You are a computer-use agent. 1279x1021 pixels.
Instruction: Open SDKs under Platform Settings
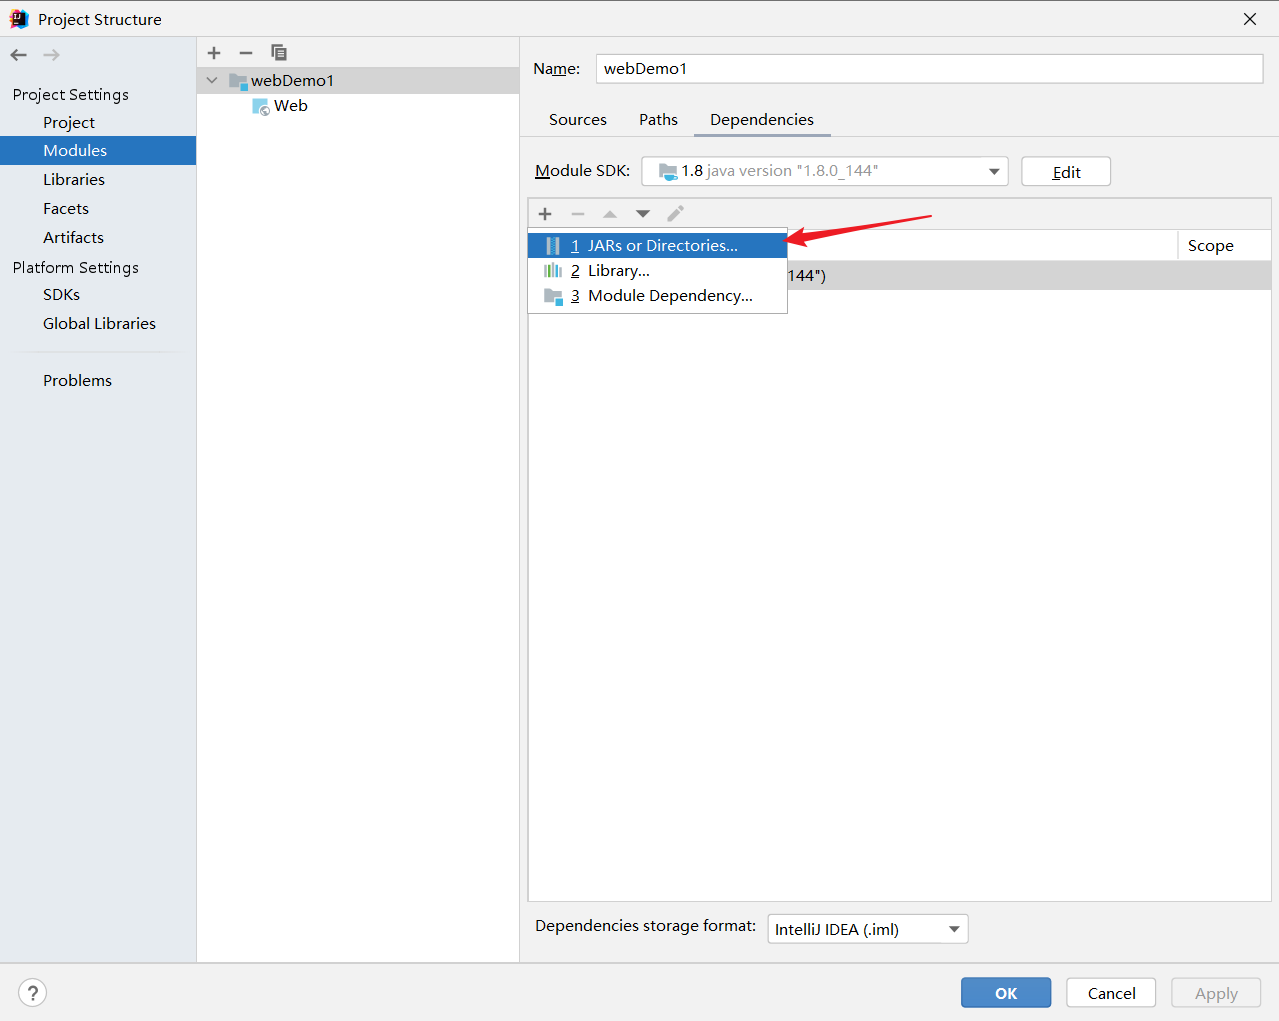coord(61,294)
